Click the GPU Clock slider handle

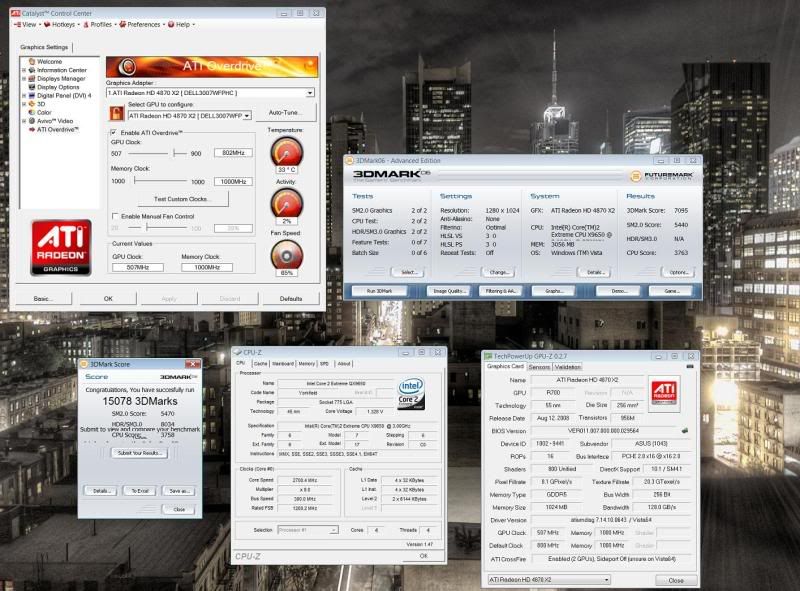coord(174,153)
